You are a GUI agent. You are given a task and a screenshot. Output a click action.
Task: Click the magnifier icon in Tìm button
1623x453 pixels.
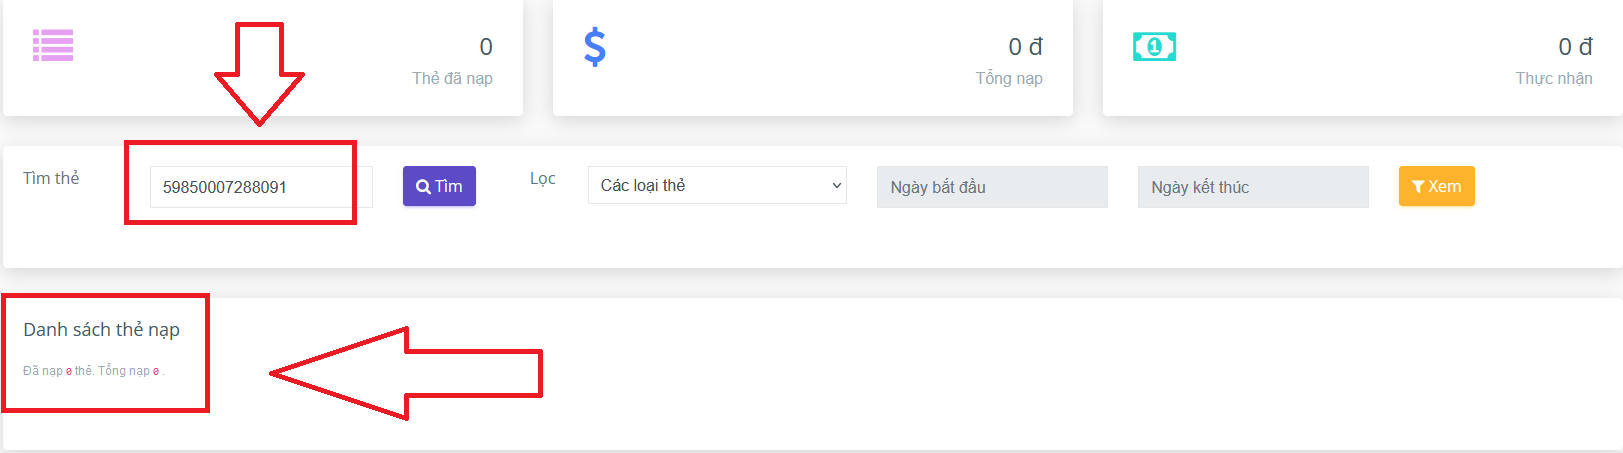(x=423, y=187)
